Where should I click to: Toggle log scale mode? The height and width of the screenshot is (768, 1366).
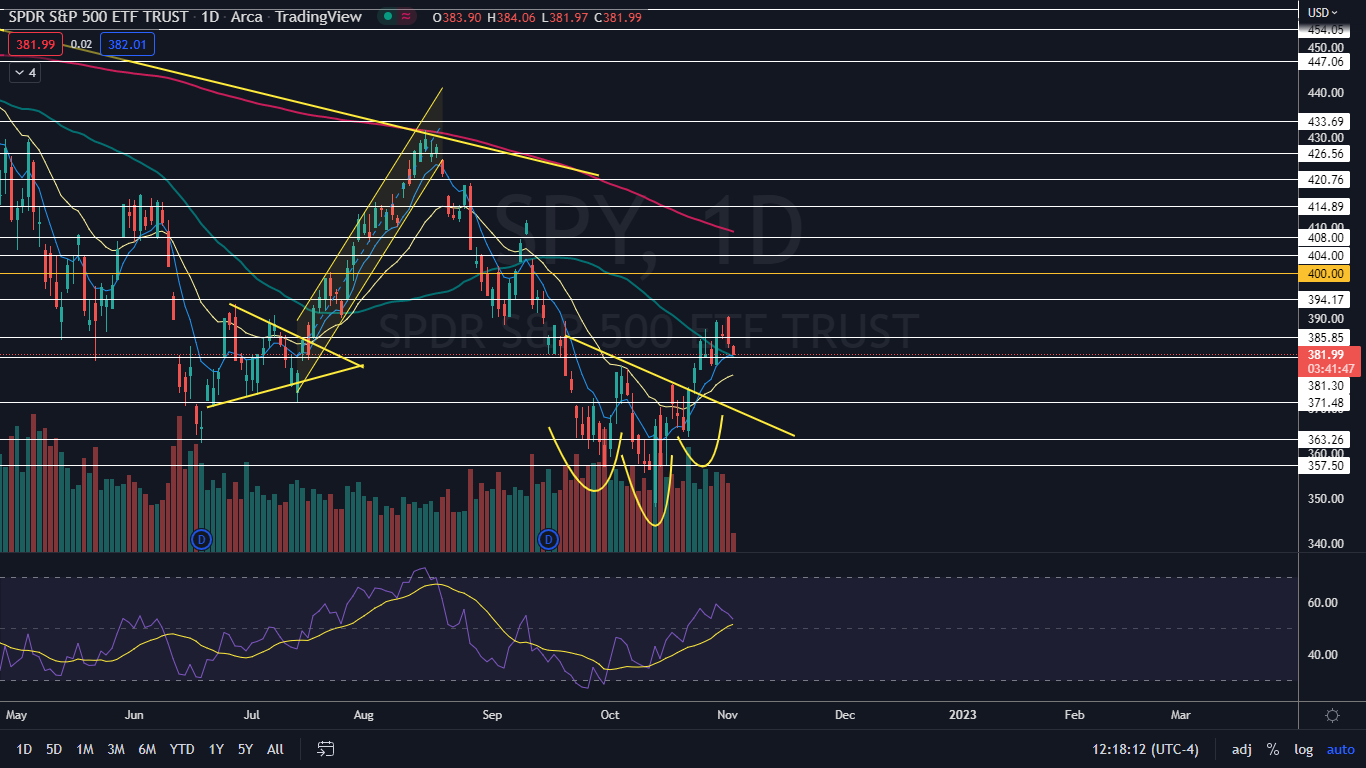point(1304,749)
